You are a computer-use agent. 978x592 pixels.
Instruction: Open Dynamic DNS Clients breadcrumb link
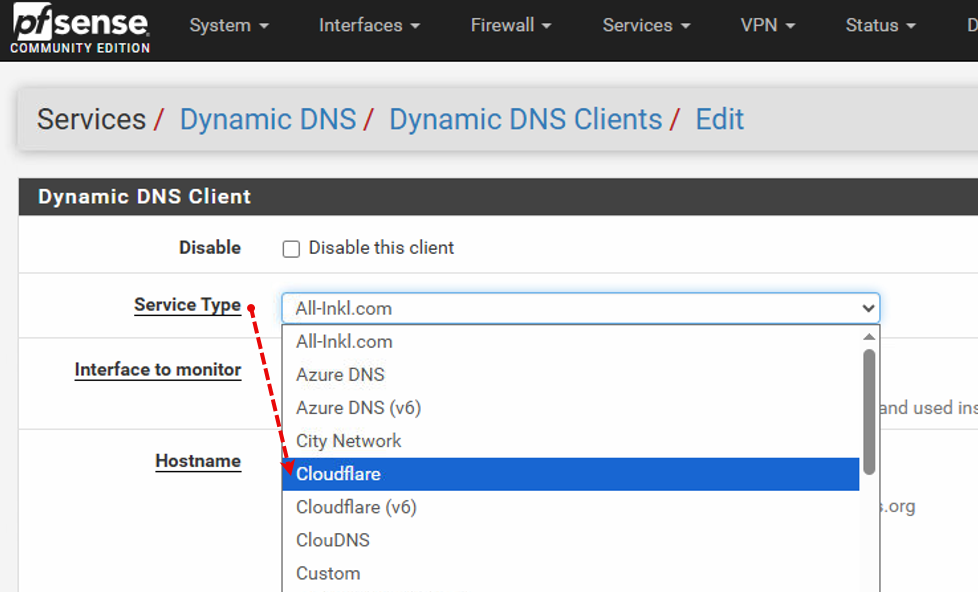pos(525,119)
